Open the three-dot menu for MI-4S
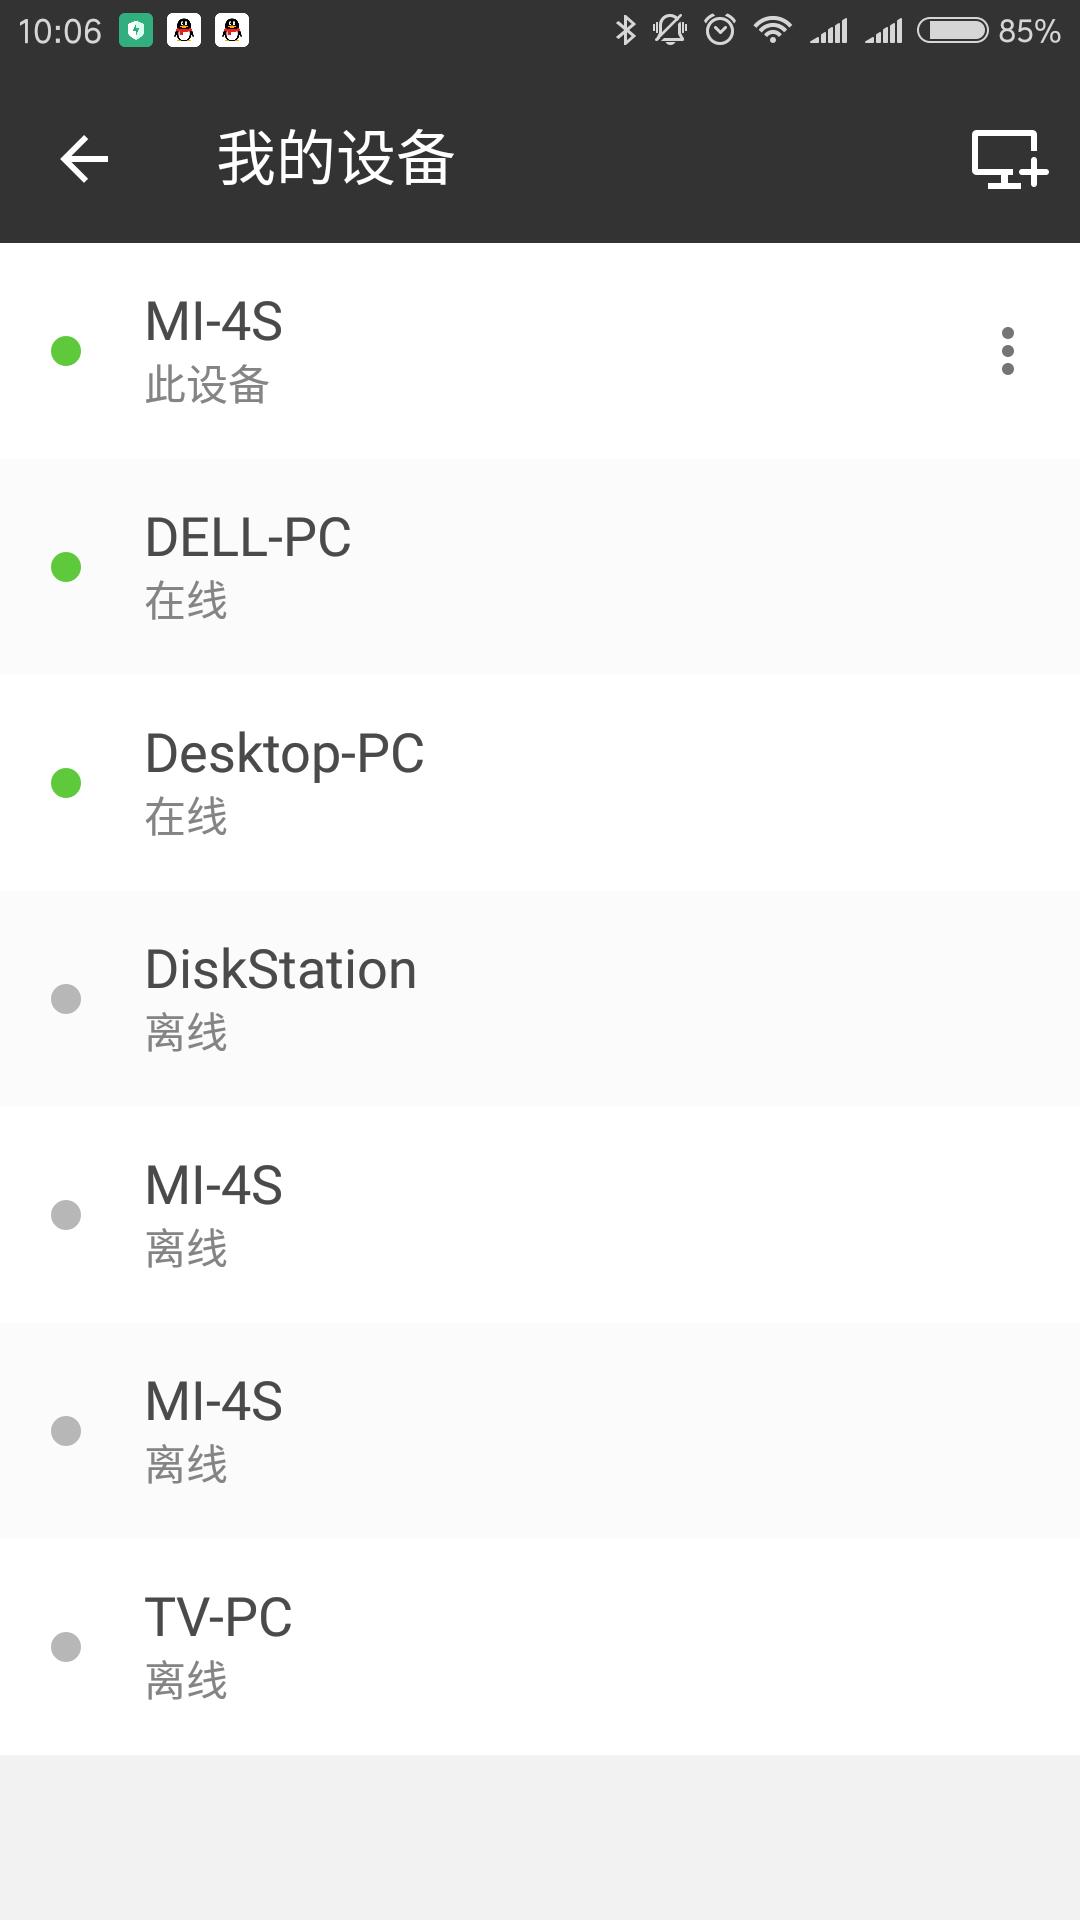The height and width of the screenshot is (1920, 1080). pyautogui.click(x=1007, y=351)
